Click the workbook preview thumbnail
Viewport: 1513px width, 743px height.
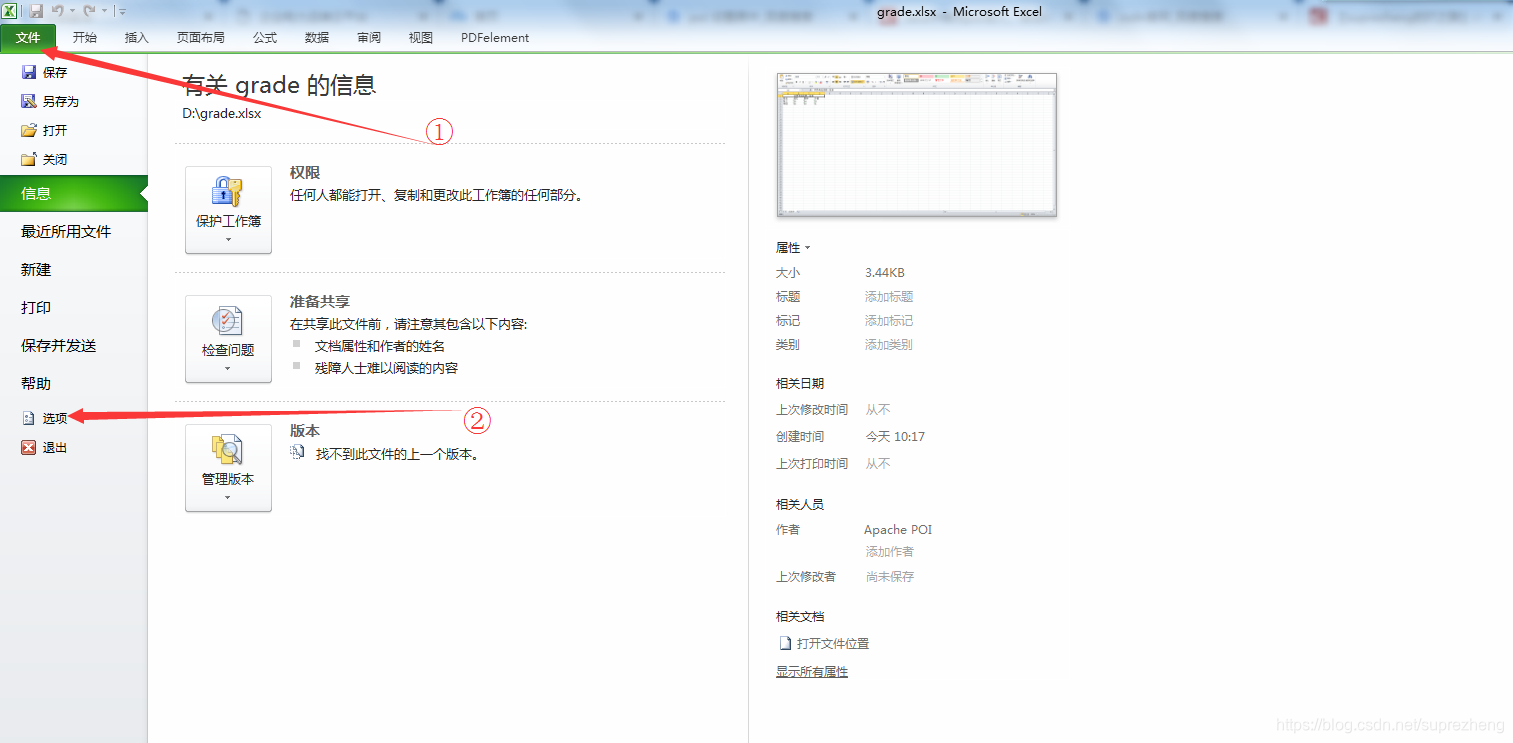pyautogui.click(x=916, y=145)
